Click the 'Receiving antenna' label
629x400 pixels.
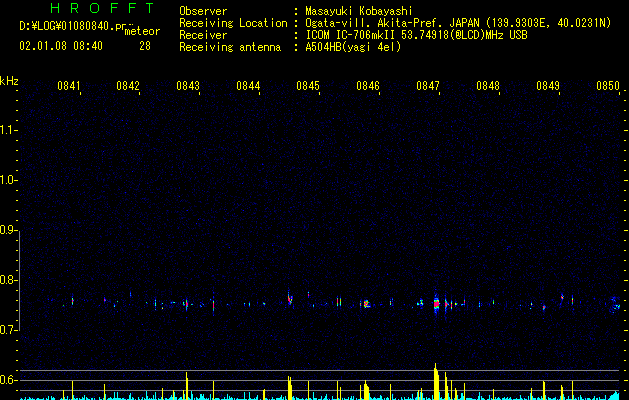coord(230,47)
